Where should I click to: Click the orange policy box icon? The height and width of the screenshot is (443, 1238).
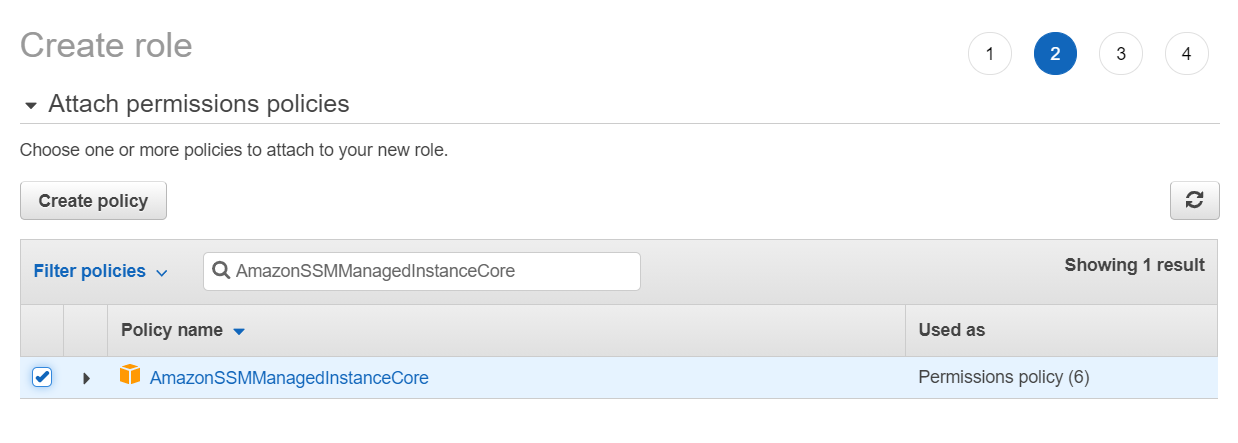click(x=130, y=376)
